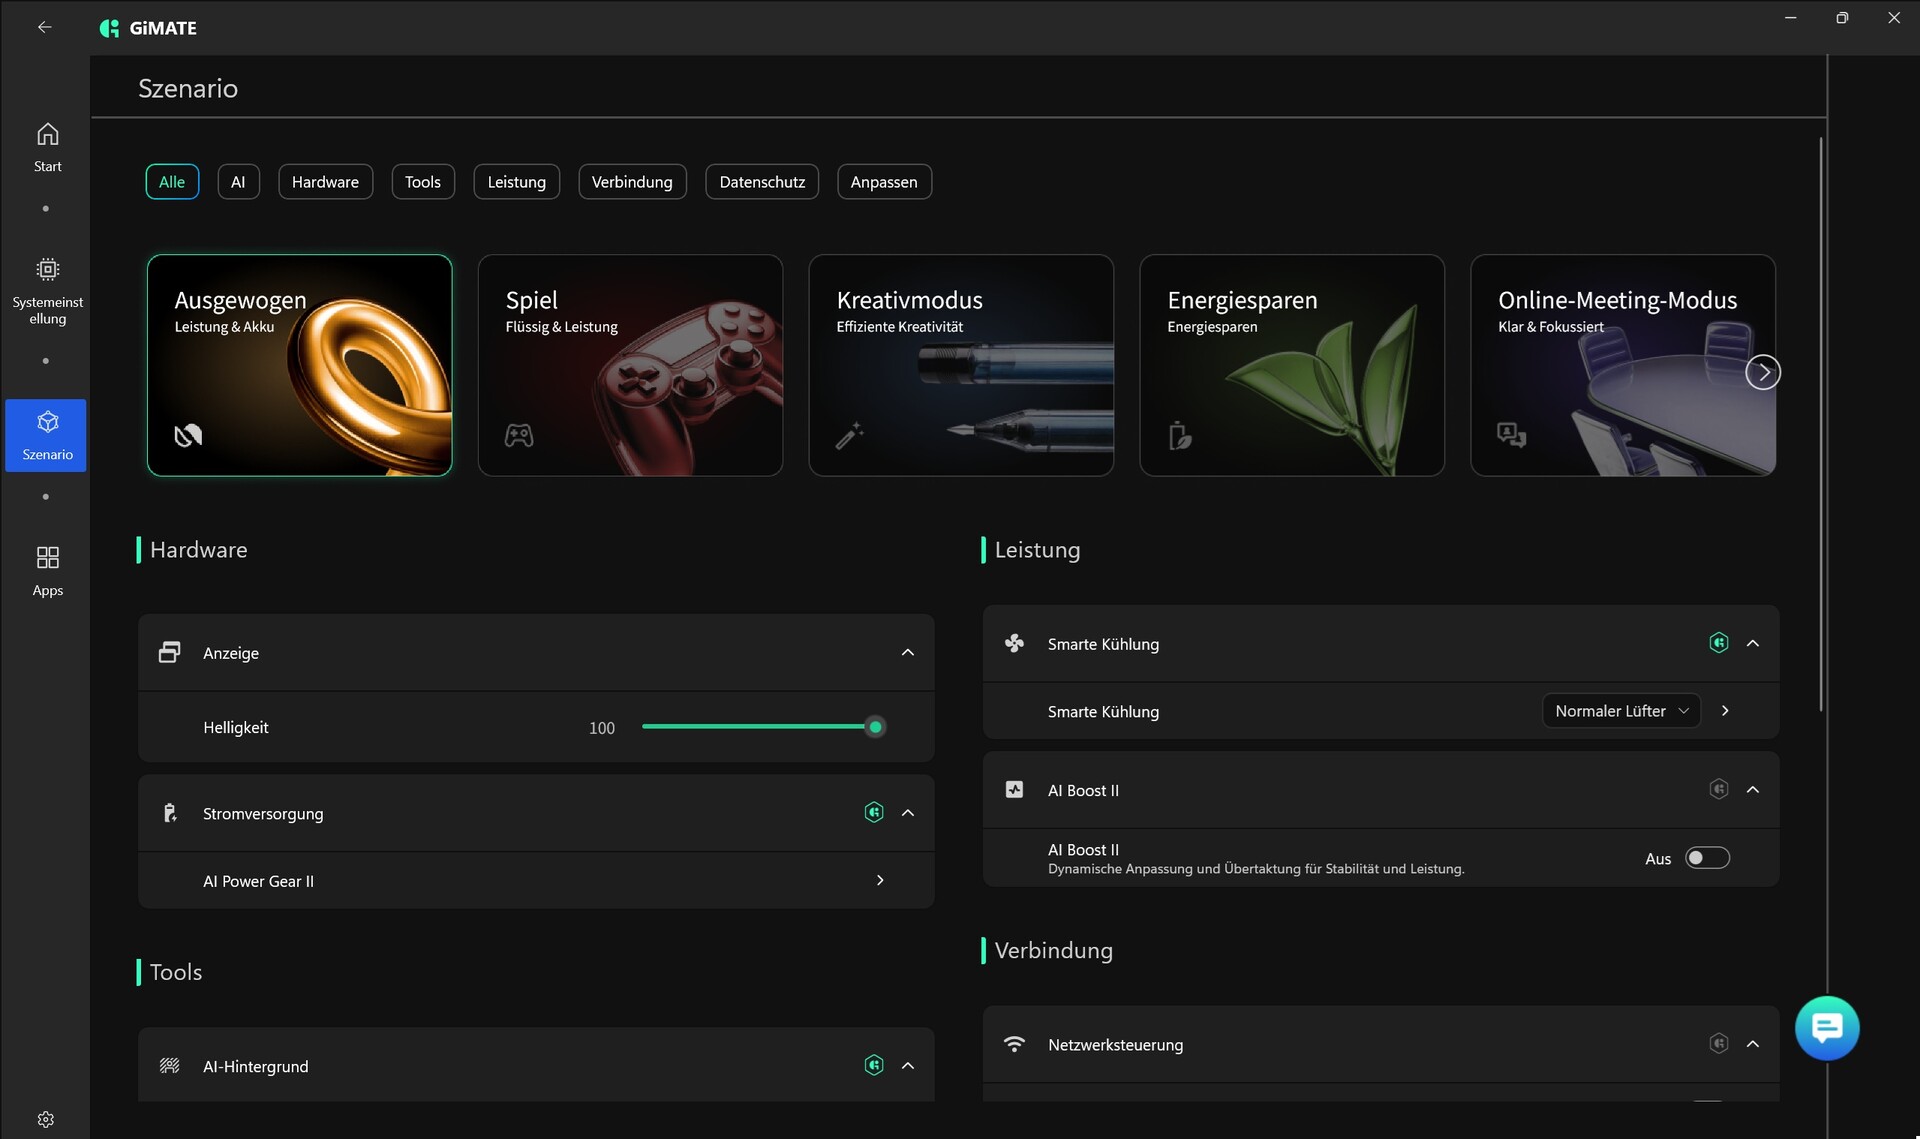Screen dimensions: 1920x1139
Task: Select the Hardware filter tab
Action: pyautogui.click(x=325, y=182)
